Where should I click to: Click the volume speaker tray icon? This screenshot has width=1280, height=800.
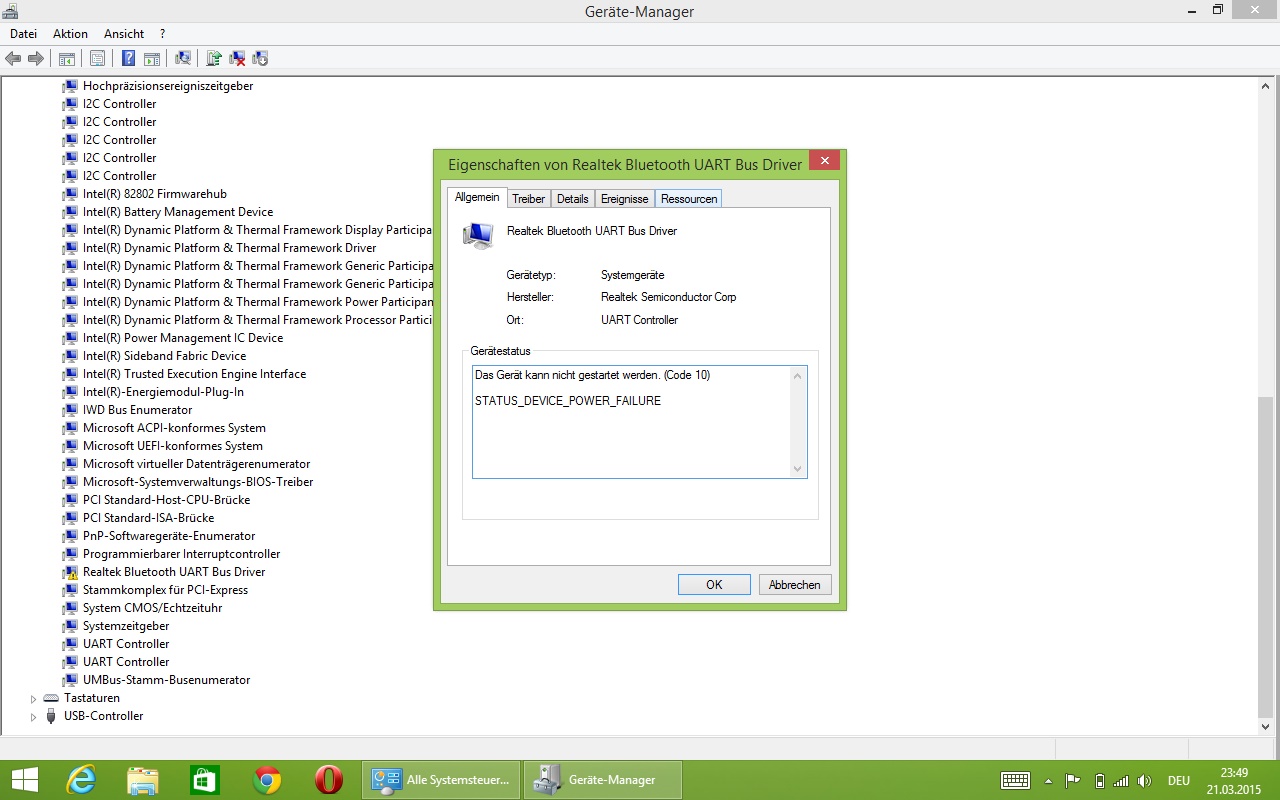(1146, 781)
